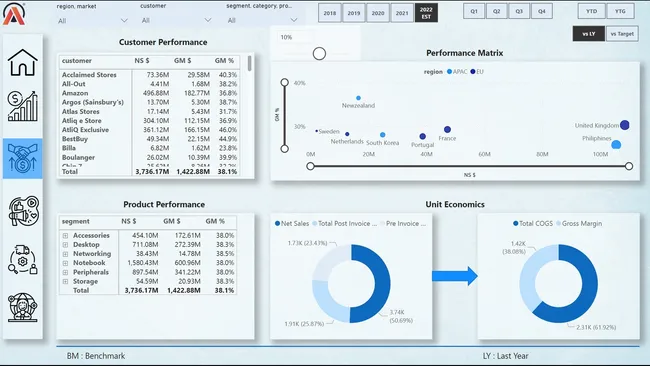Sort customer table by GM % header
The width and height of the screenshot is (650, 366).
pyautogui.click(x=224, y=61)
